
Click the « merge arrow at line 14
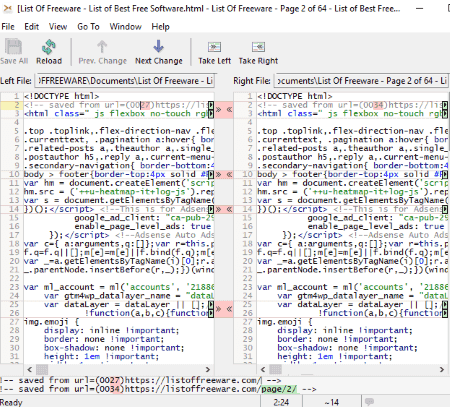click(229, 209)
